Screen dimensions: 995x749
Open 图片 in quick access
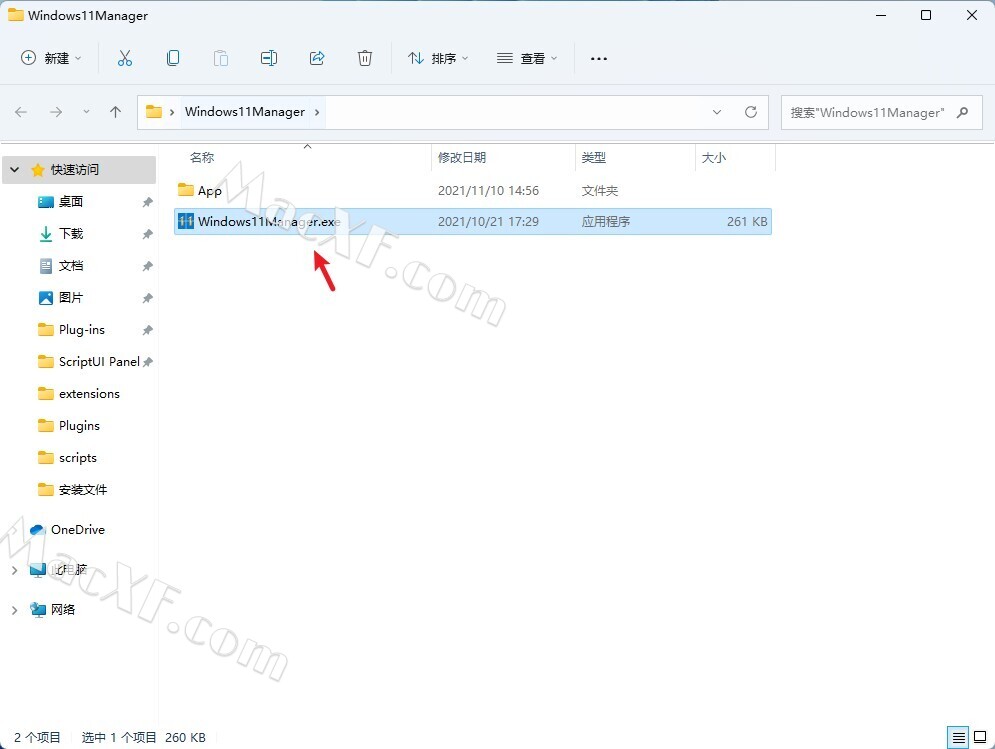pos(71,297)
